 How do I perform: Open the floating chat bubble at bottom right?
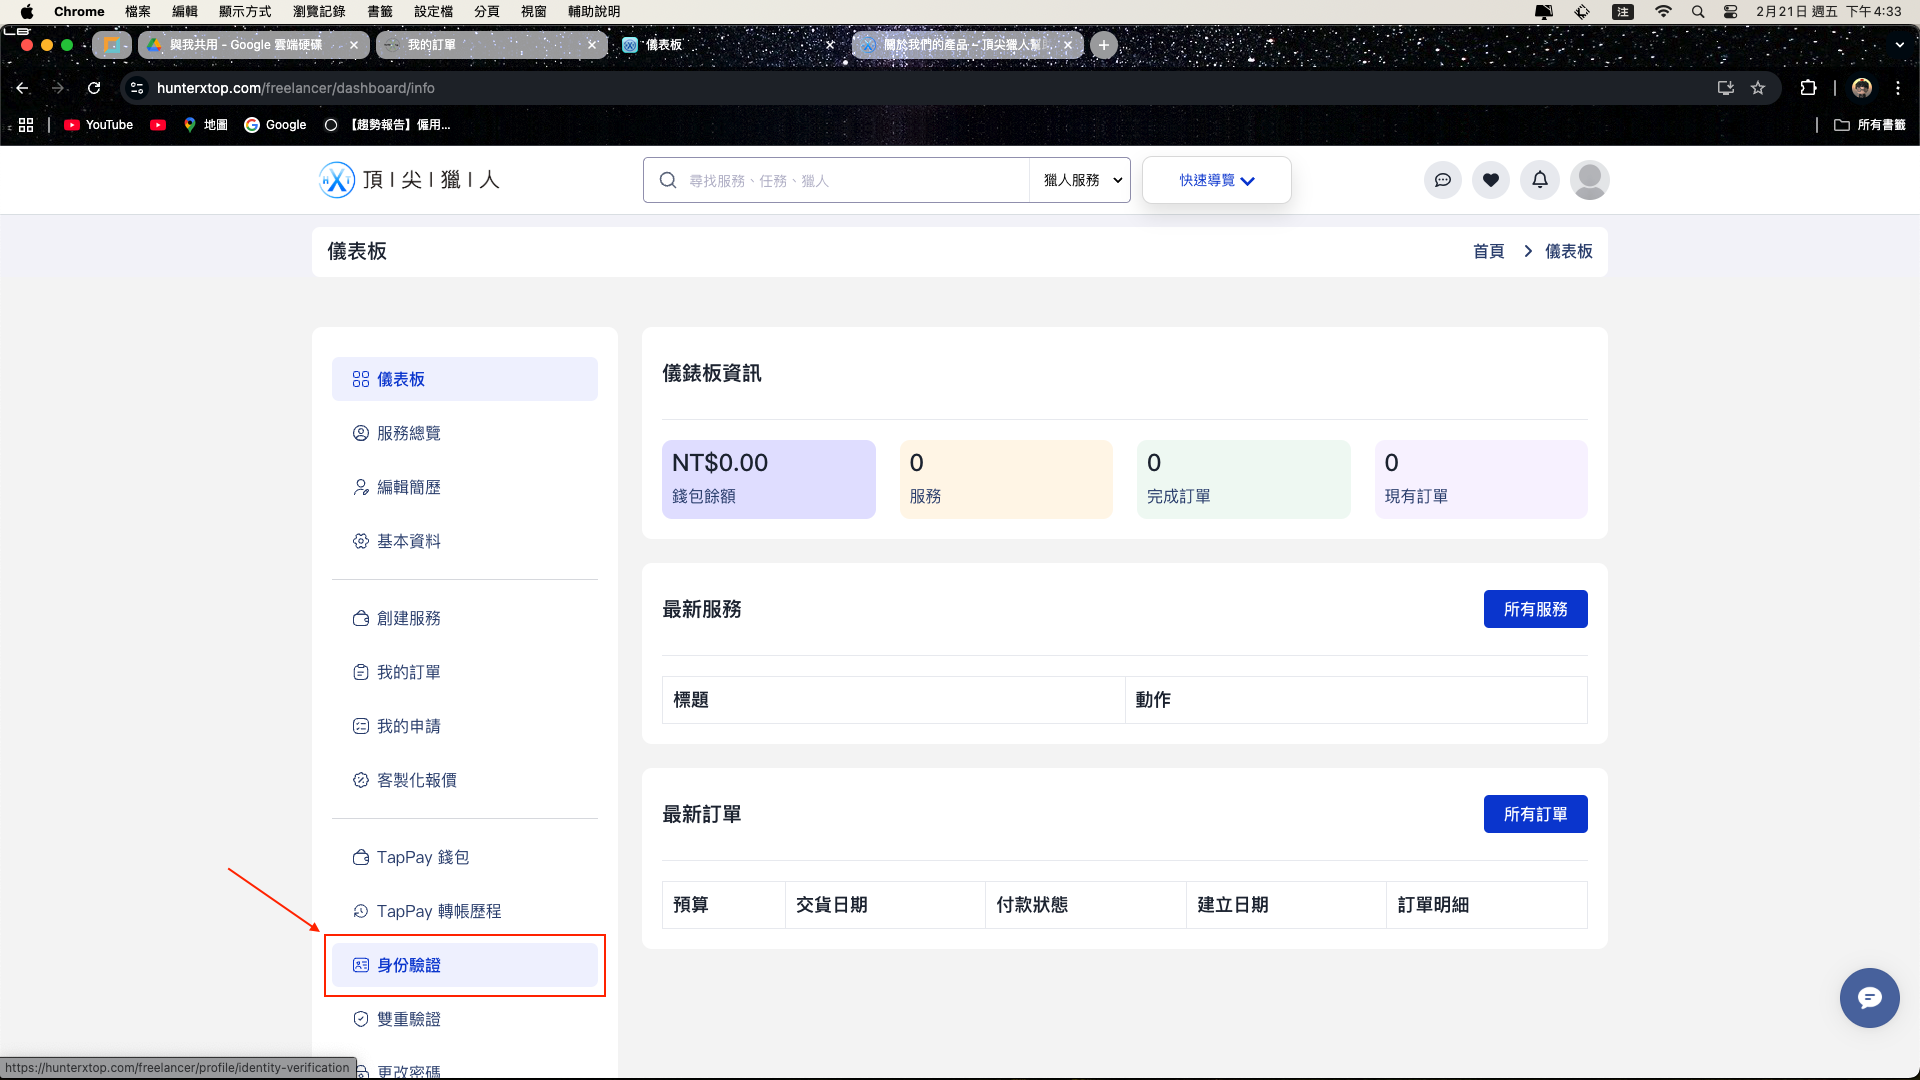coord(1869,997)
